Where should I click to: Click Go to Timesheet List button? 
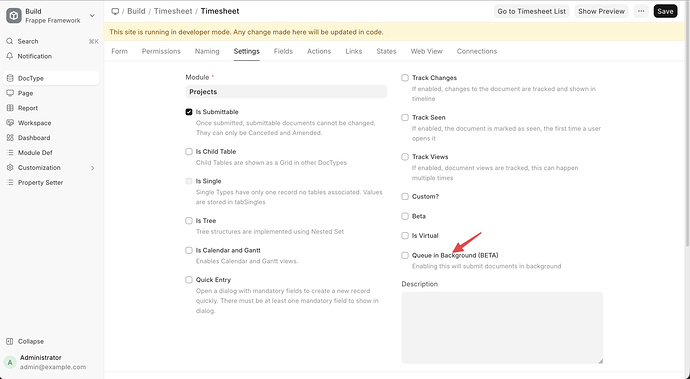532,11
